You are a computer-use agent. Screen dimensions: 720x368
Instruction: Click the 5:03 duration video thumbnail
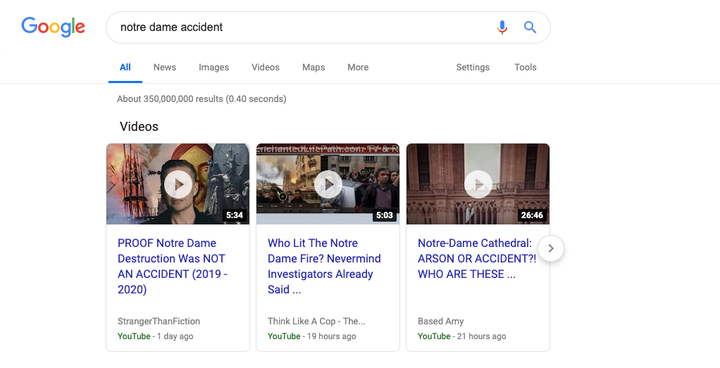328,184
